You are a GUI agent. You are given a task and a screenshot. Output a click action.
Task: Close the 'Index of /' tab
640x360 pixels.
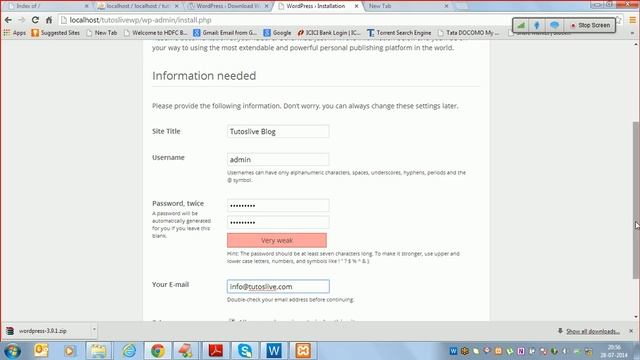pos(87,6)
